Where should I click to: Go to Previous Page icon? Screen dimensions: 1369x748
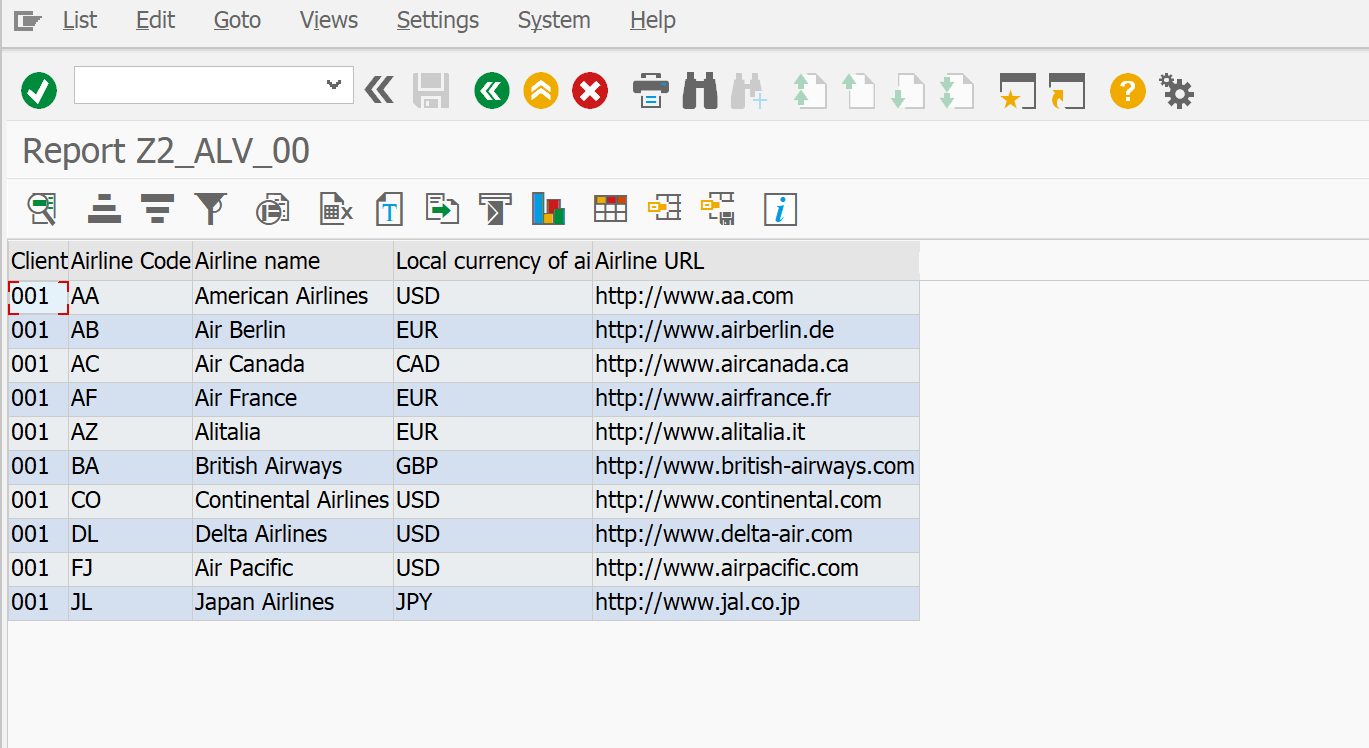click(x=858, y=92)
